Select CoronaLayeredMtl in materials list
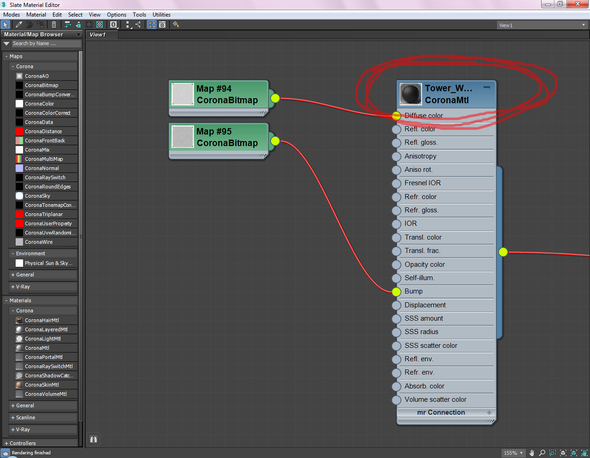The image size is (590, 458). [x=46, y=329]
